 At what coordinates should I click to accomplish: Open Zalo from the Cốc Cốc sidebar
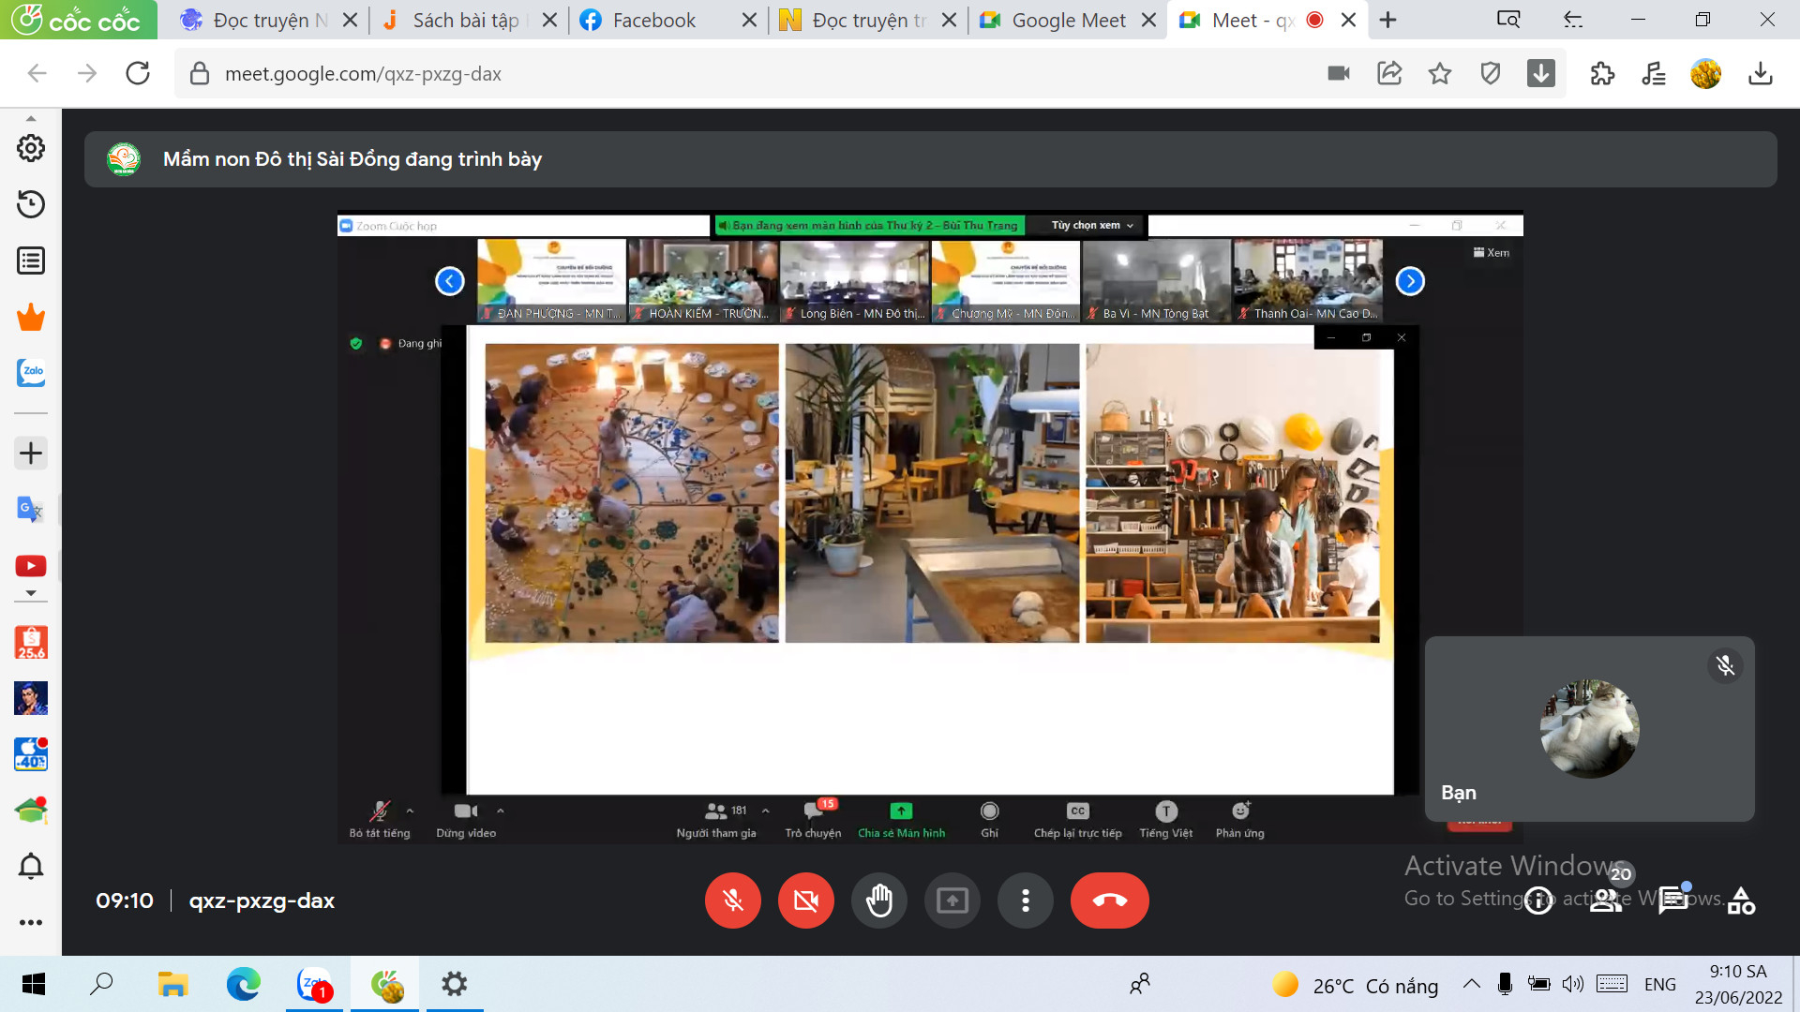click(31, 372)
